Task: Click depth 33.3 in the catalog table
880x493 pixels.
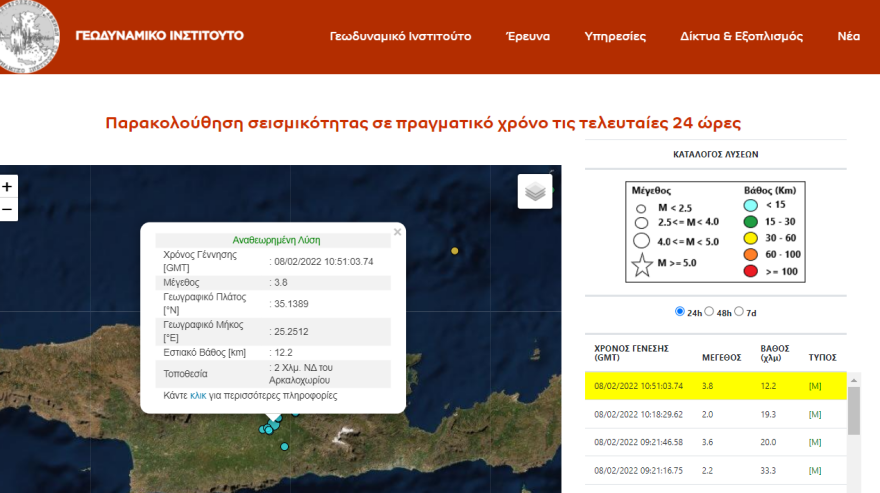Action: point(768,471)
